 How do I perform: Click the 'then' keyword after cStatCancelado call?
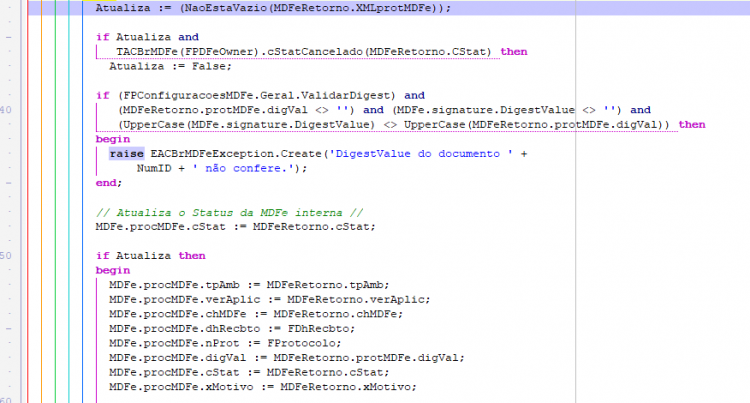click(514, 52)
